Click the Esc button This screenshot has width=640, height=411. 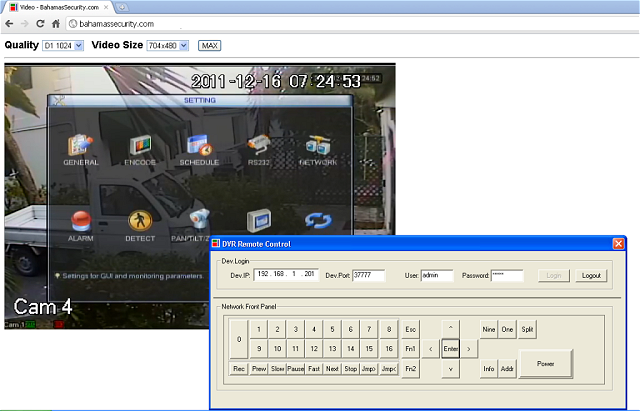411,329
